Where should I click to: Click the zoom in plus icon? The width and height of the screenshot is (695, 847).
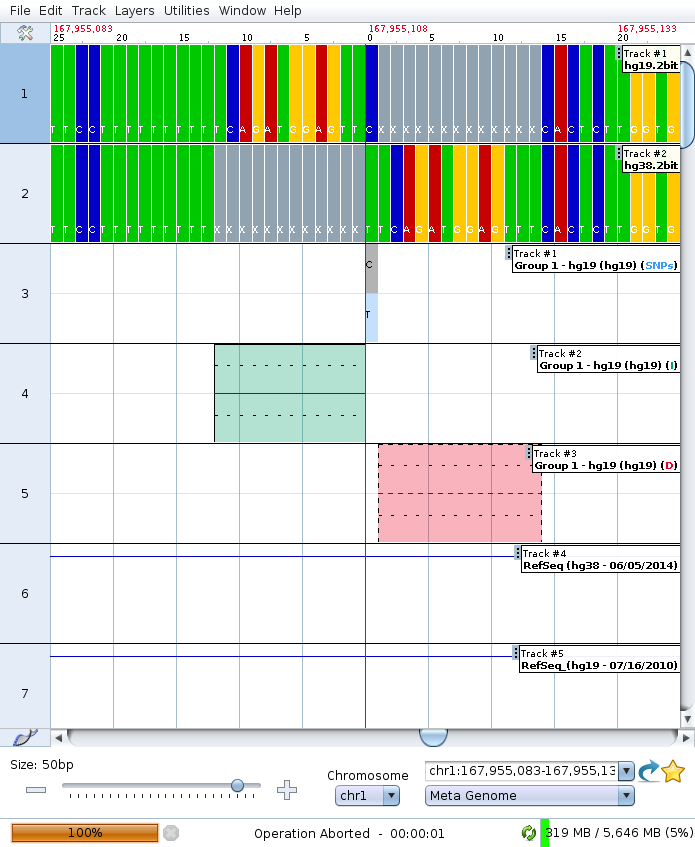click(x=287, y=790)
